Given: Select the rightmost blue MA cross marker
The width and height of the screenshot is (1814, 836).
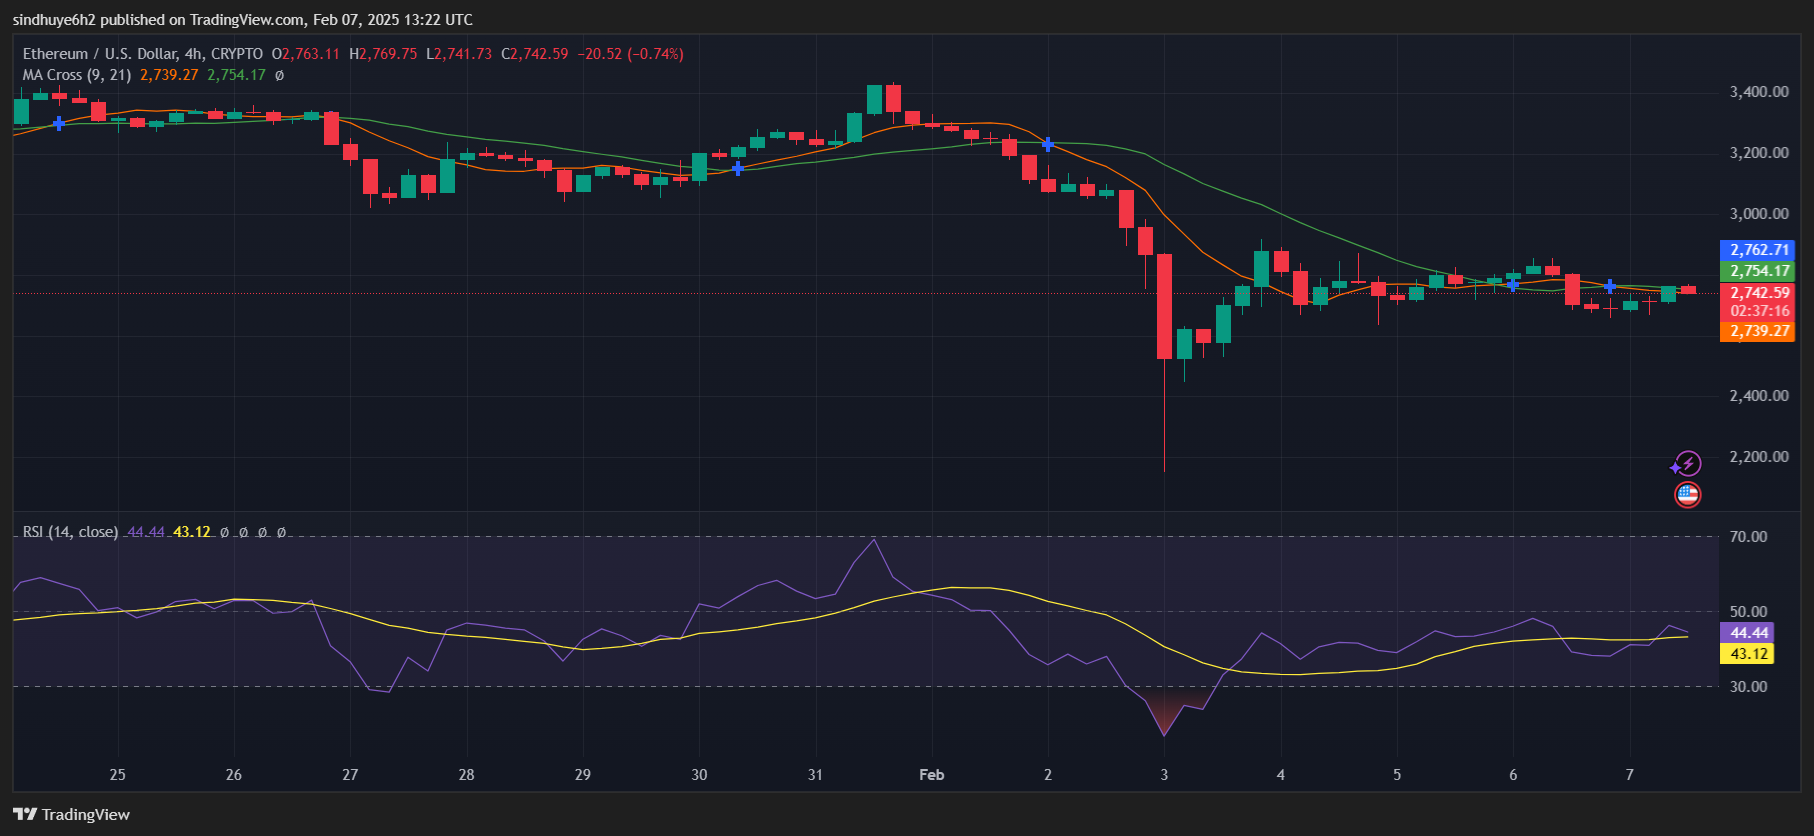Looking at the screenshot, I should (x=1609, y=287).
